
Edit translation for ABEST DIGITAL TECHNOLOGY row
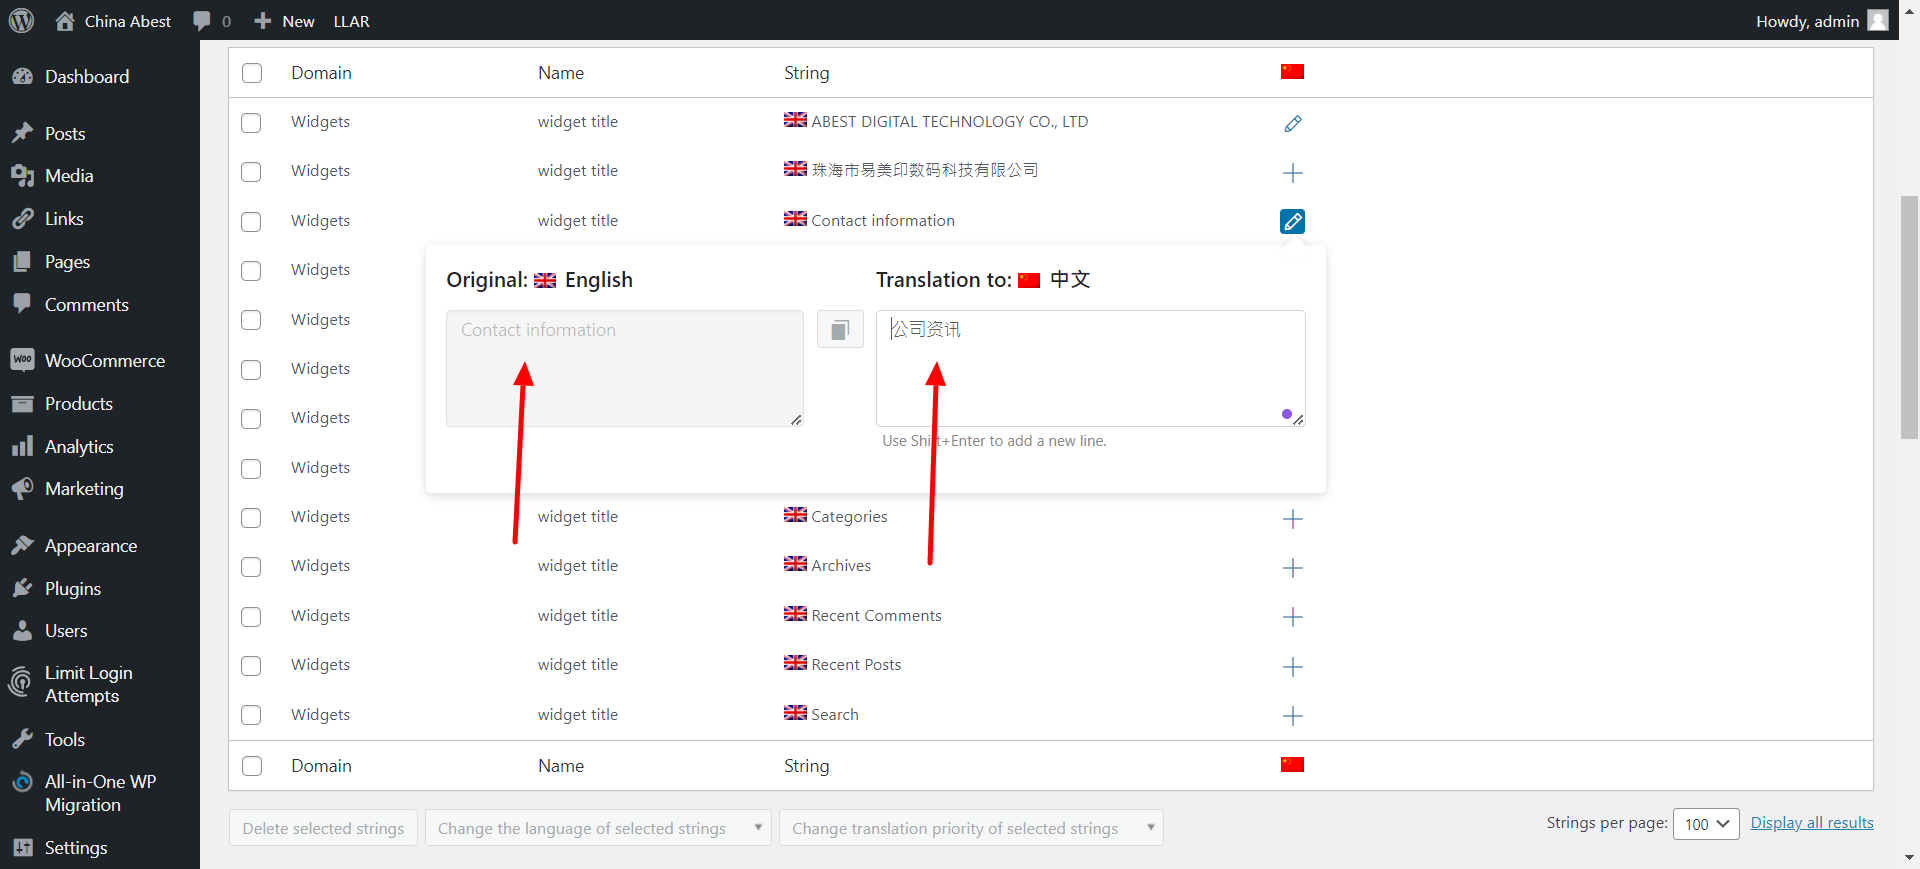pyautogui.click(x=1292, y=124)
